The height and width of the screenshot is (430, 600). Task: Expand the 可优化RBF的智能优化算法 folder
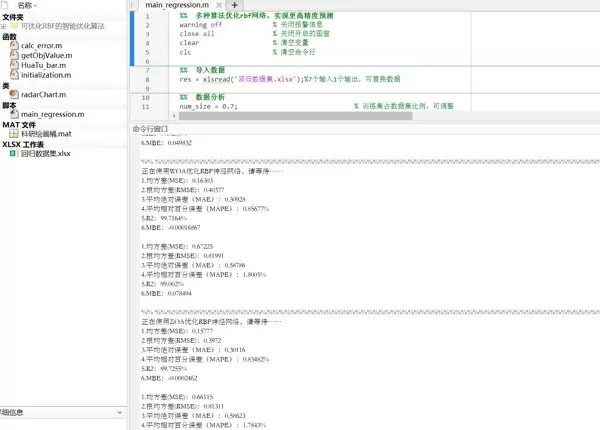tap(4, 27)
